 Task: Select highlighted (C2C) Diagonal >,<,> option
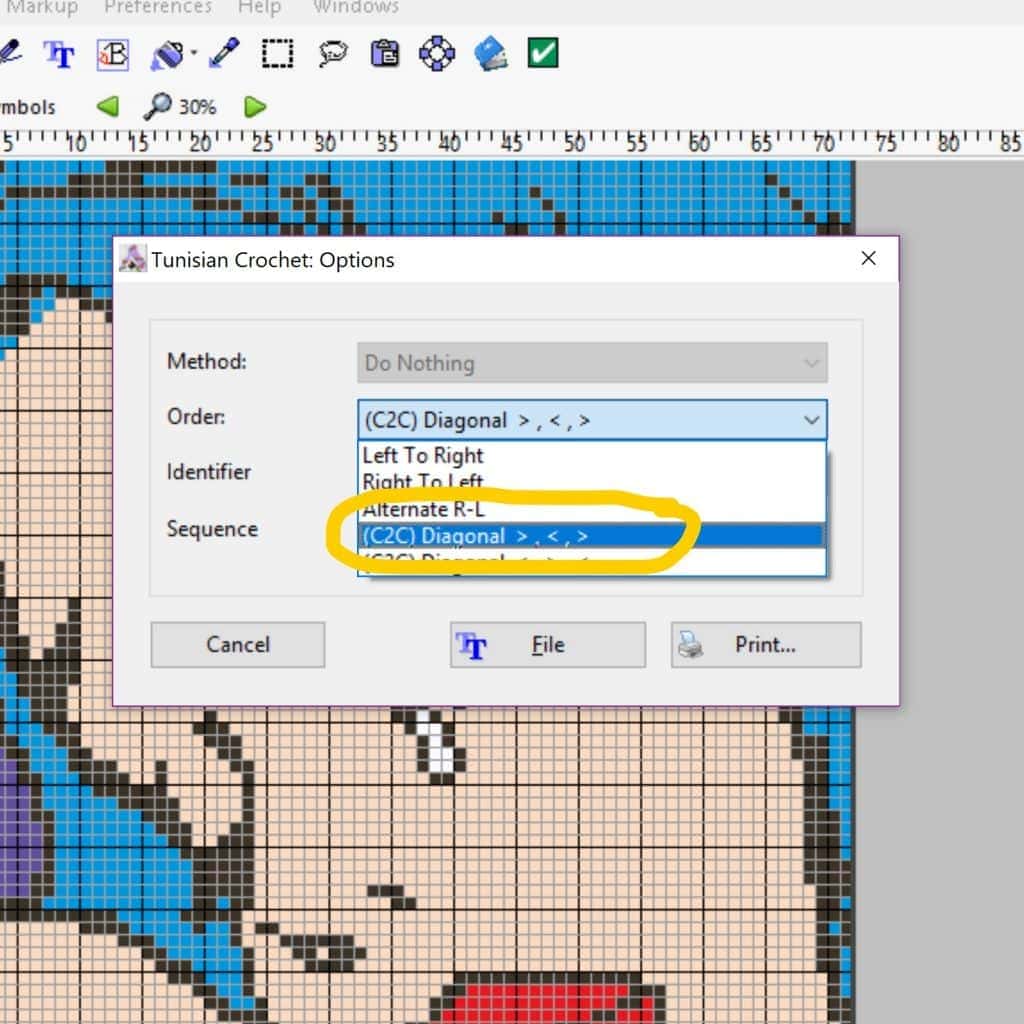(591, 536)
